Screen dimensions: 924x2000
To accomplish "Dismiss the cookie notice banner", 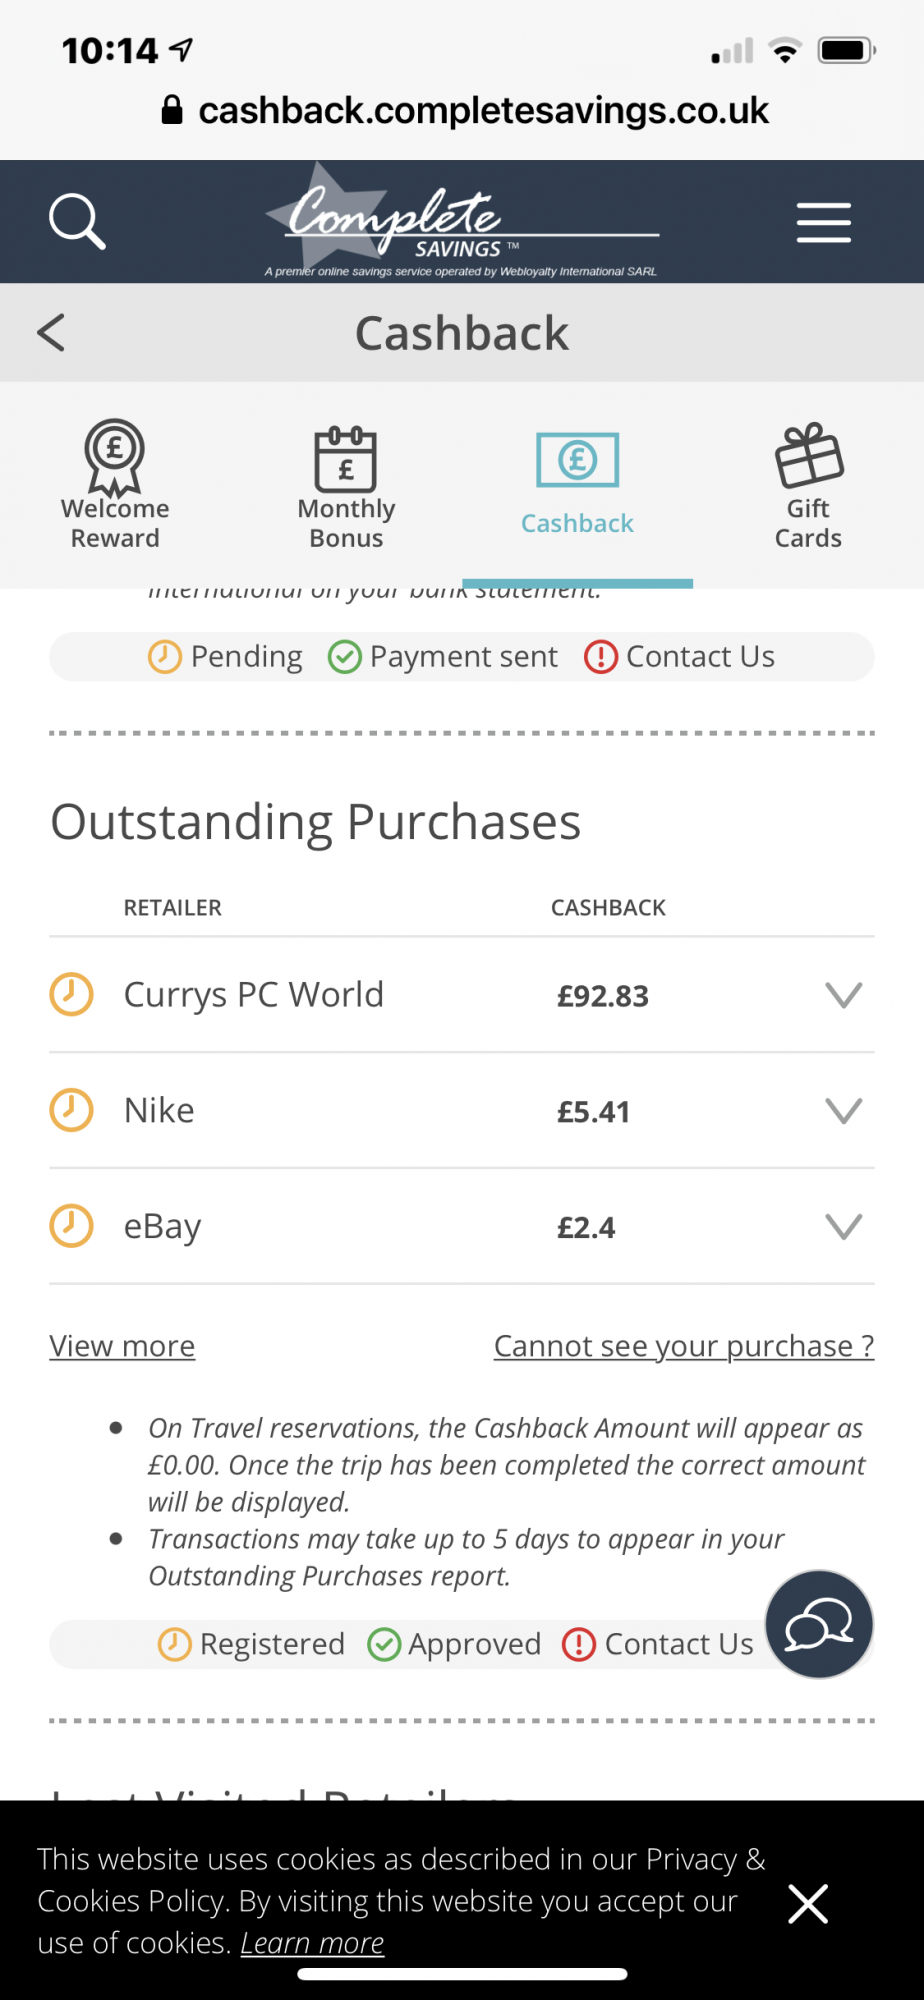I will [808, 1904].
